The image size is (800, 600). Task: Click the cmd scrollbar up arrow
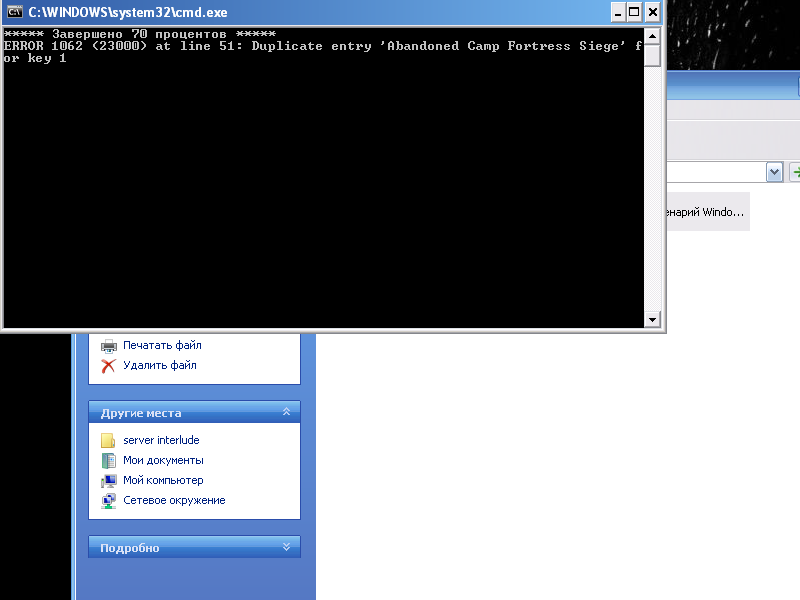pos(652,36)
